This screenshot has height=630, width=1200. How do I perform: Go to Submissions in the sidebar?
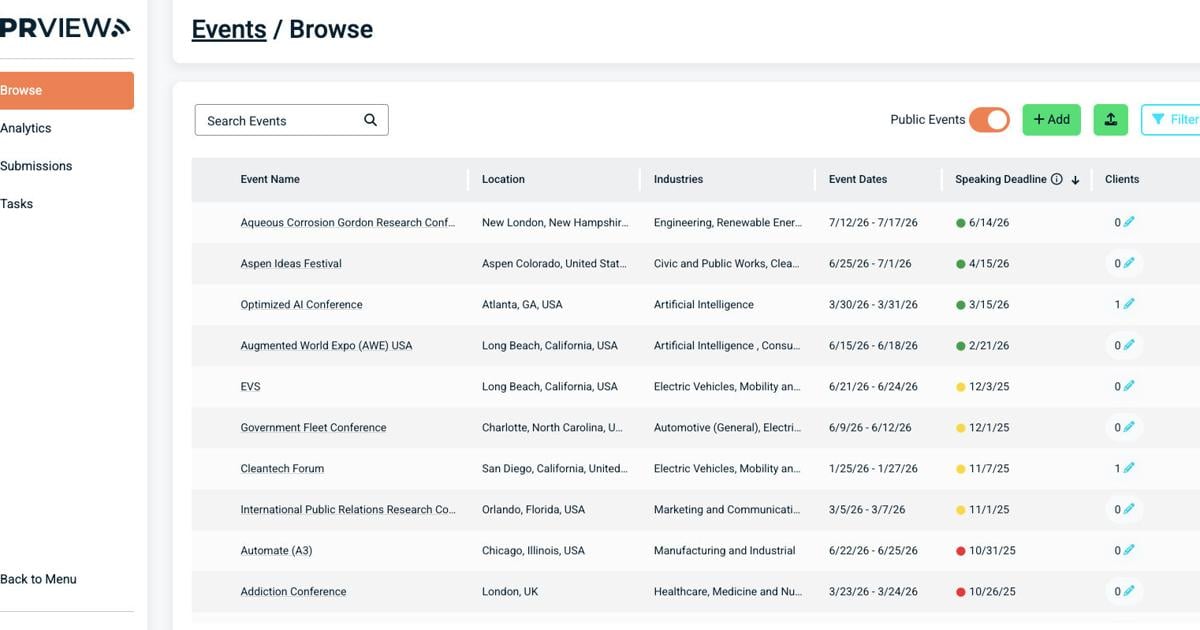tap(36, 166)
